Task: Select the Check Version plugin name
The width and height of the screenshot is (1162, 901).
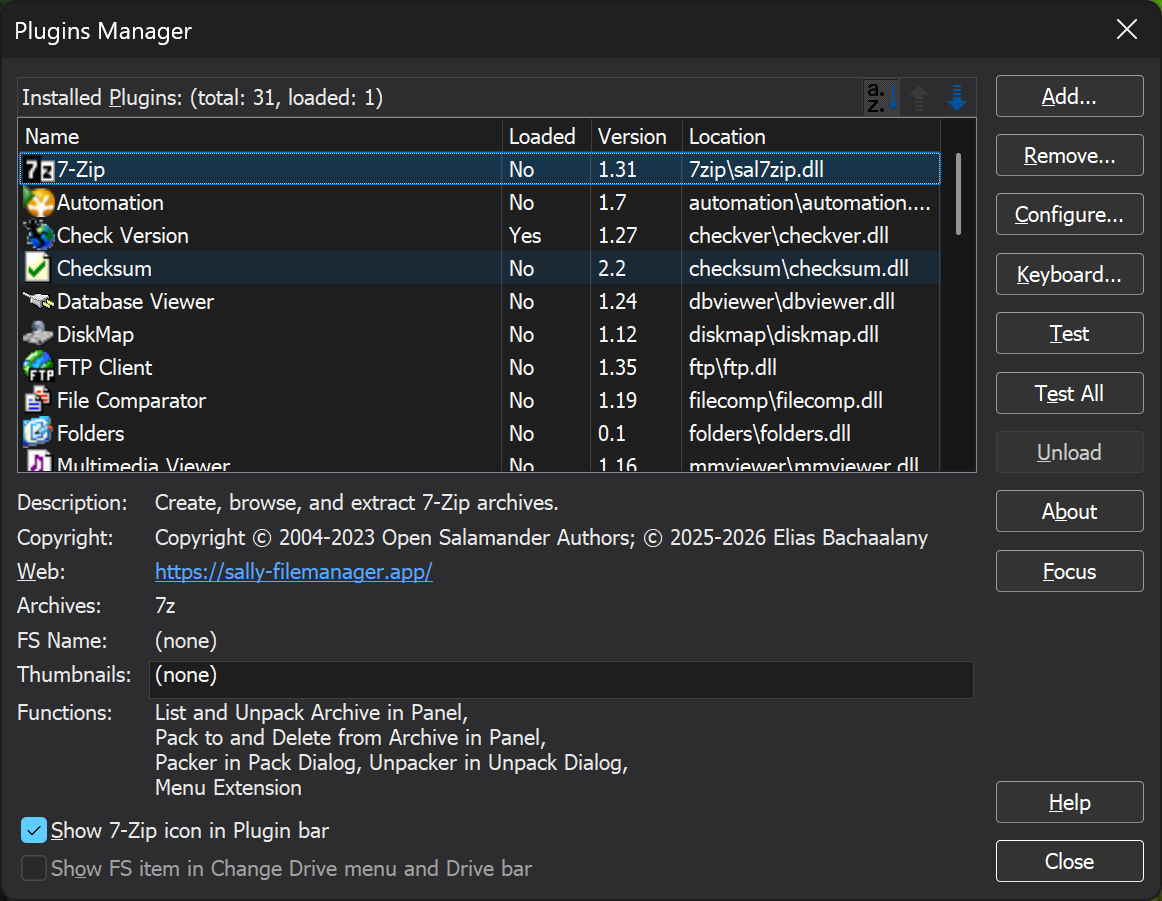Action: pyautogui.click(x=123, y=236)
